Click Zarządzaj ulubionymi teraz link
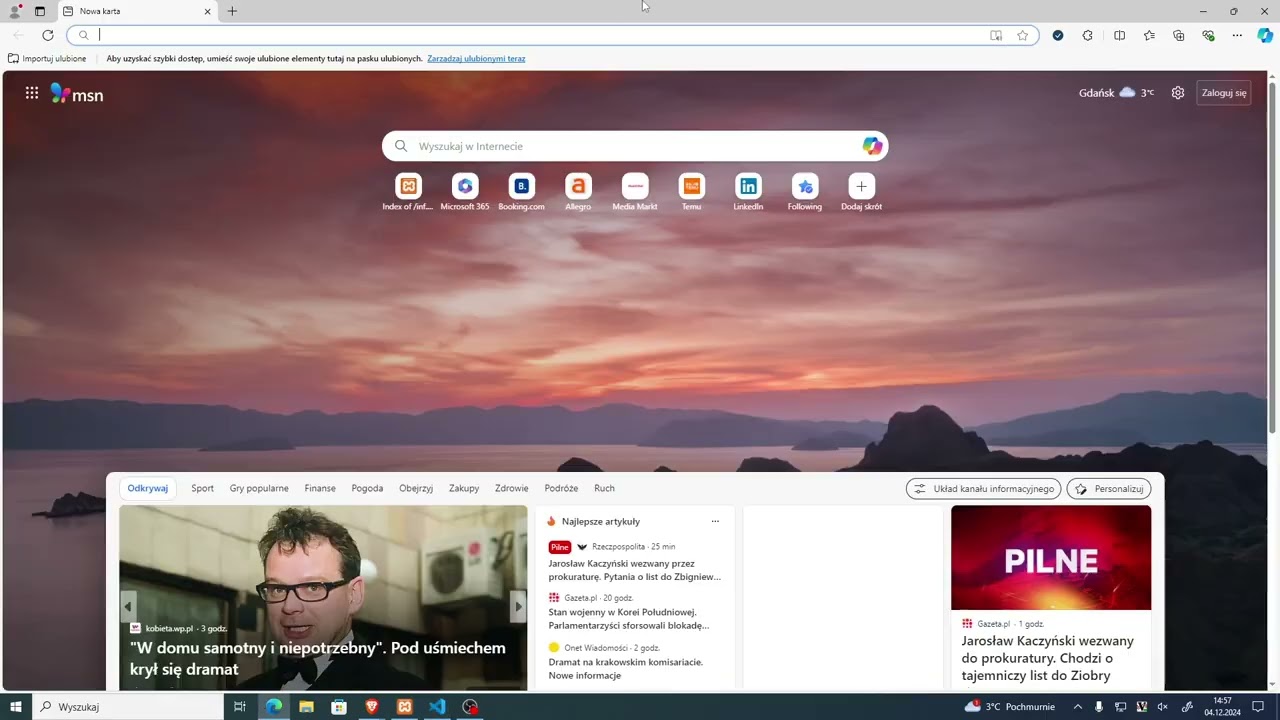Screen dimensions: 1280x720 (476, 58)
